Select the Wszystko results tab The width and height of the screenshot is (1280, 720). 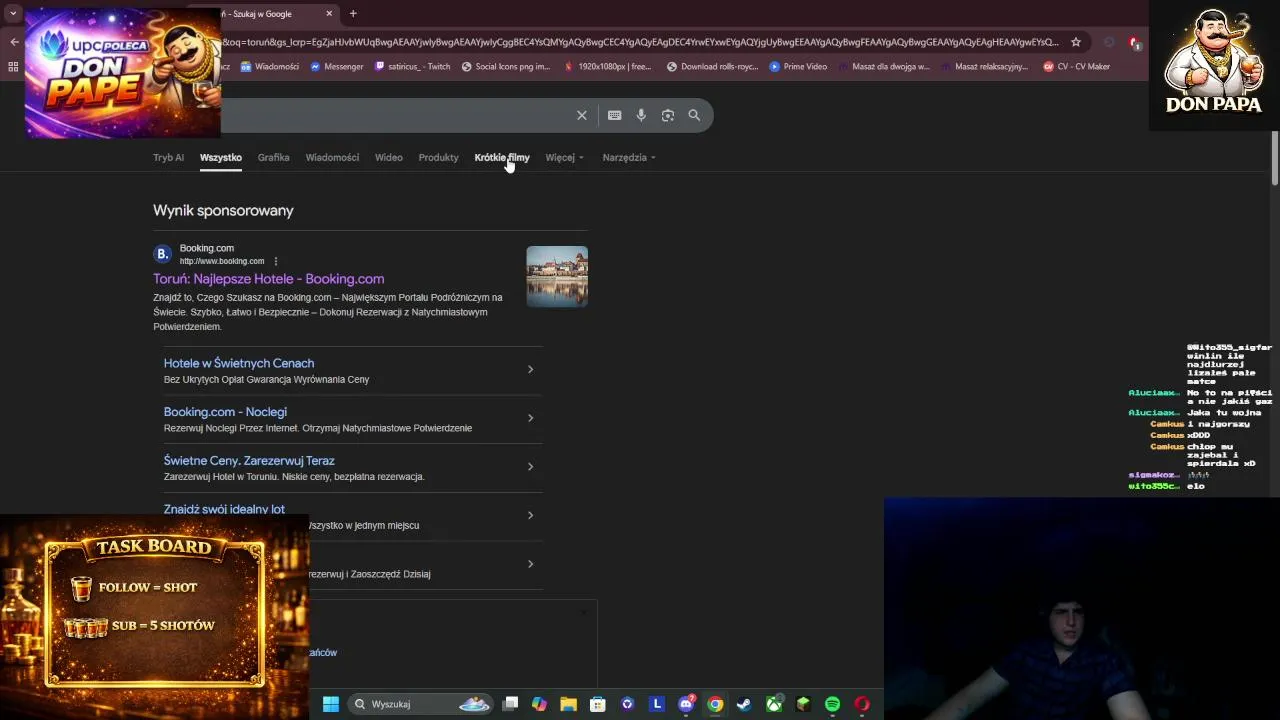point(221,157)
